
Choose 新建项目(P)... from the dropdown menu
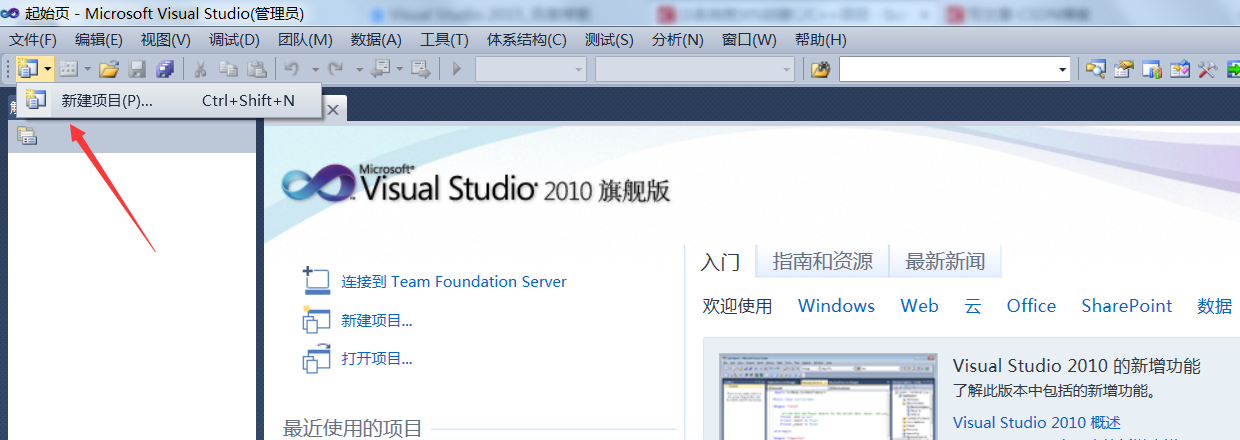click(169, 100)
